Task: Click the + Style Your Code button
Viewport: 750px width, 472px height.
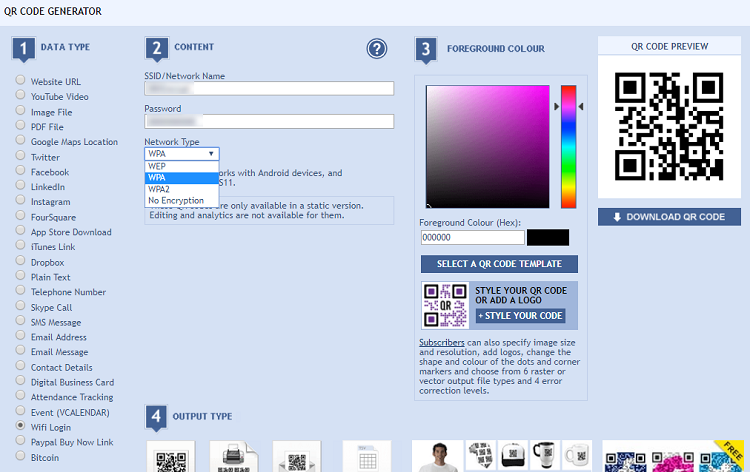Action: pyautogui.click(x=520, y=316)
